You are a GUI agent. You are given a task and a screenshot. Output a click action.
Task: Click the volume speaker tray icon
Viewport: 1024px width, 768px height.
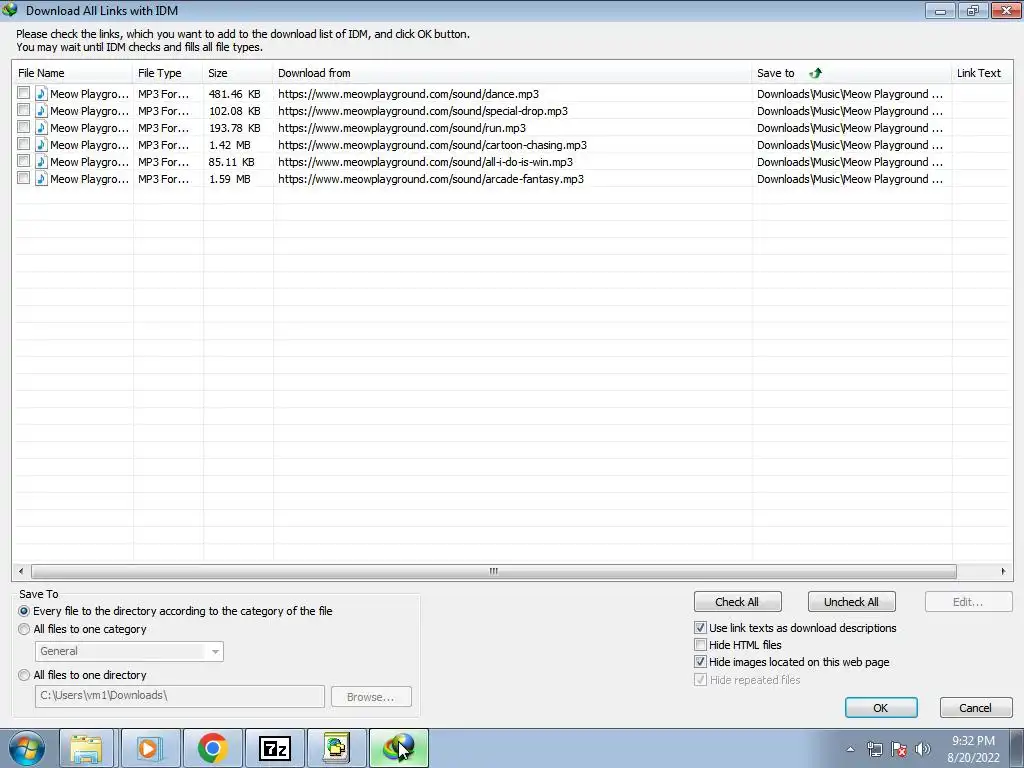[x=922, y=749]
